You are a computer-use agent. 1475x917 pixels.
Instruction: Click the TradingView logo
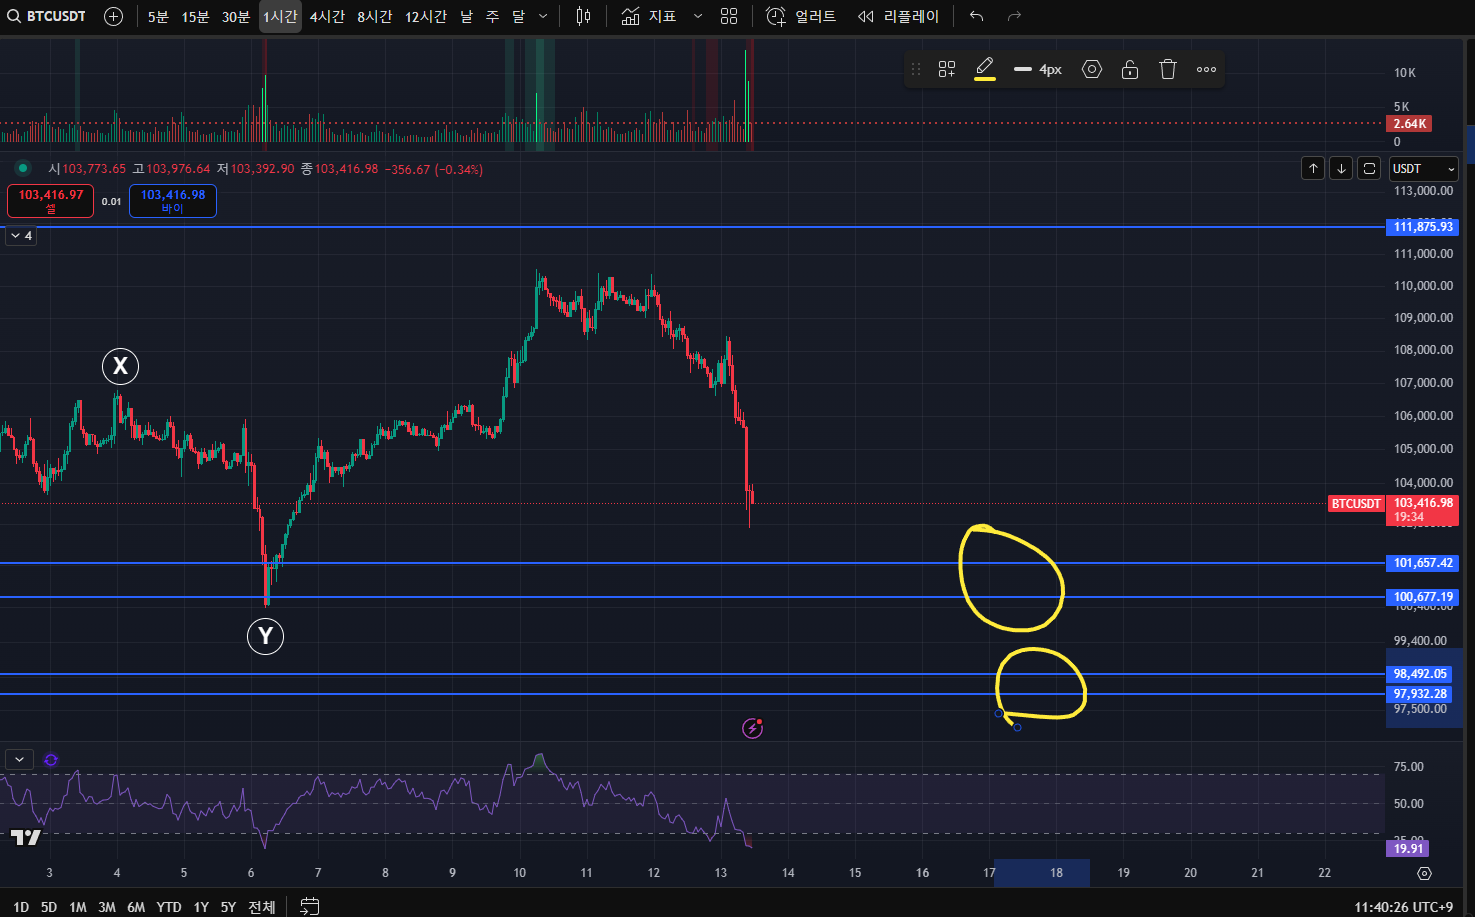pos(26,838)
